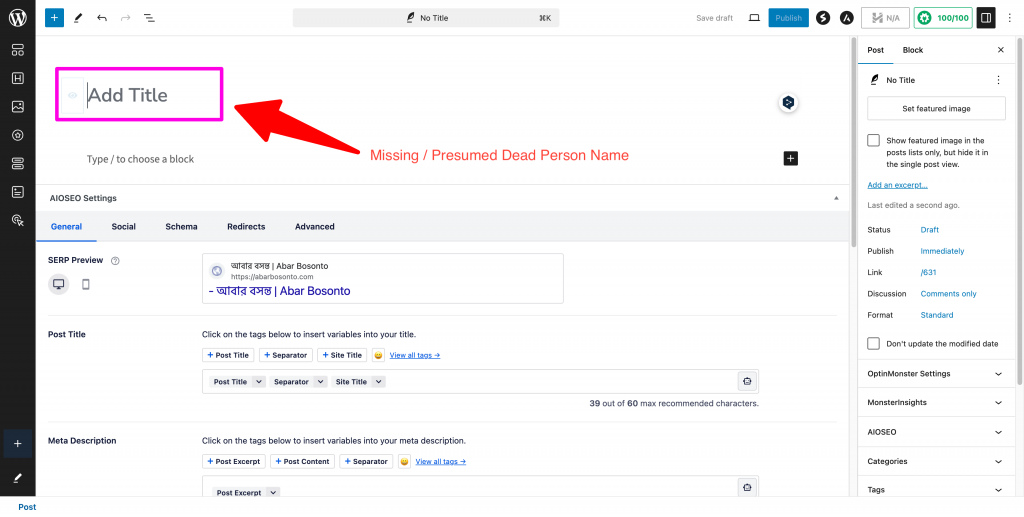Expand the OptinMonster Settings panel
Viewport: 1024px width, 517px height.
(x=997, y=374)
